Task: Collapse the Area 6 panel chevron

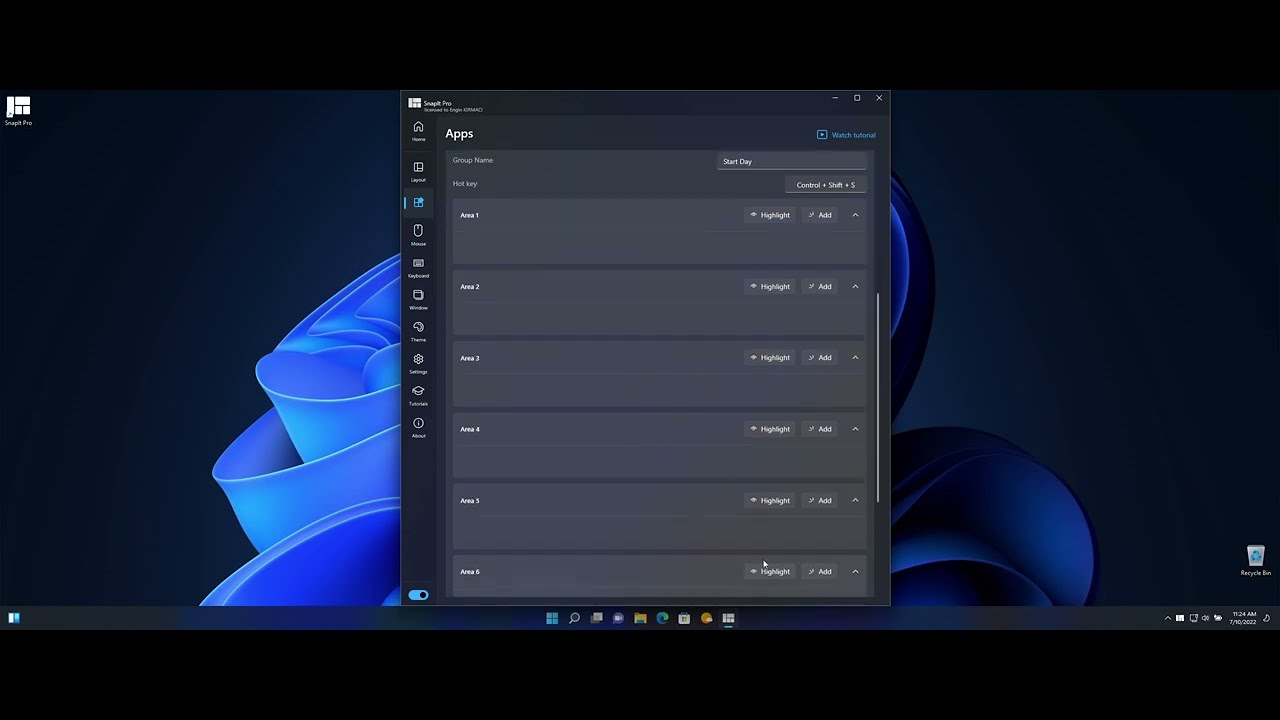Action: point(855,572)
